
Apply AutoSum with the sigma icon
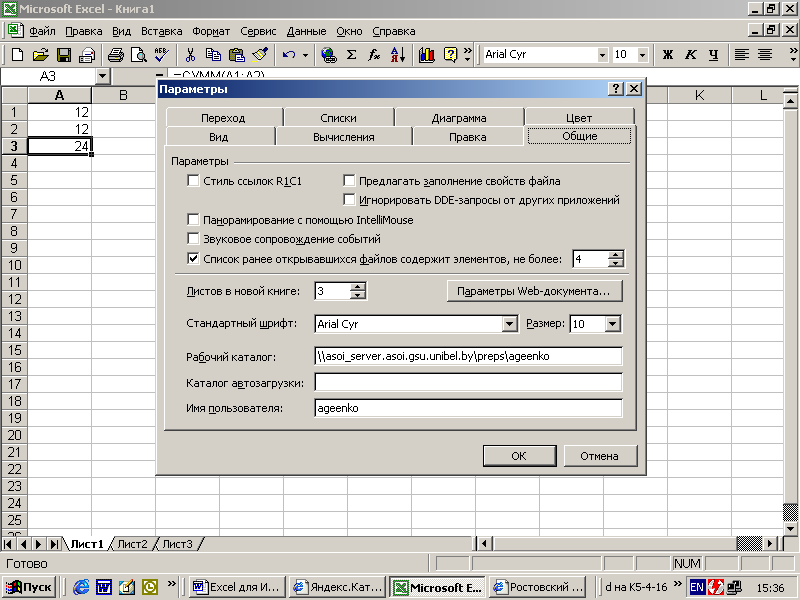(352, 54)
